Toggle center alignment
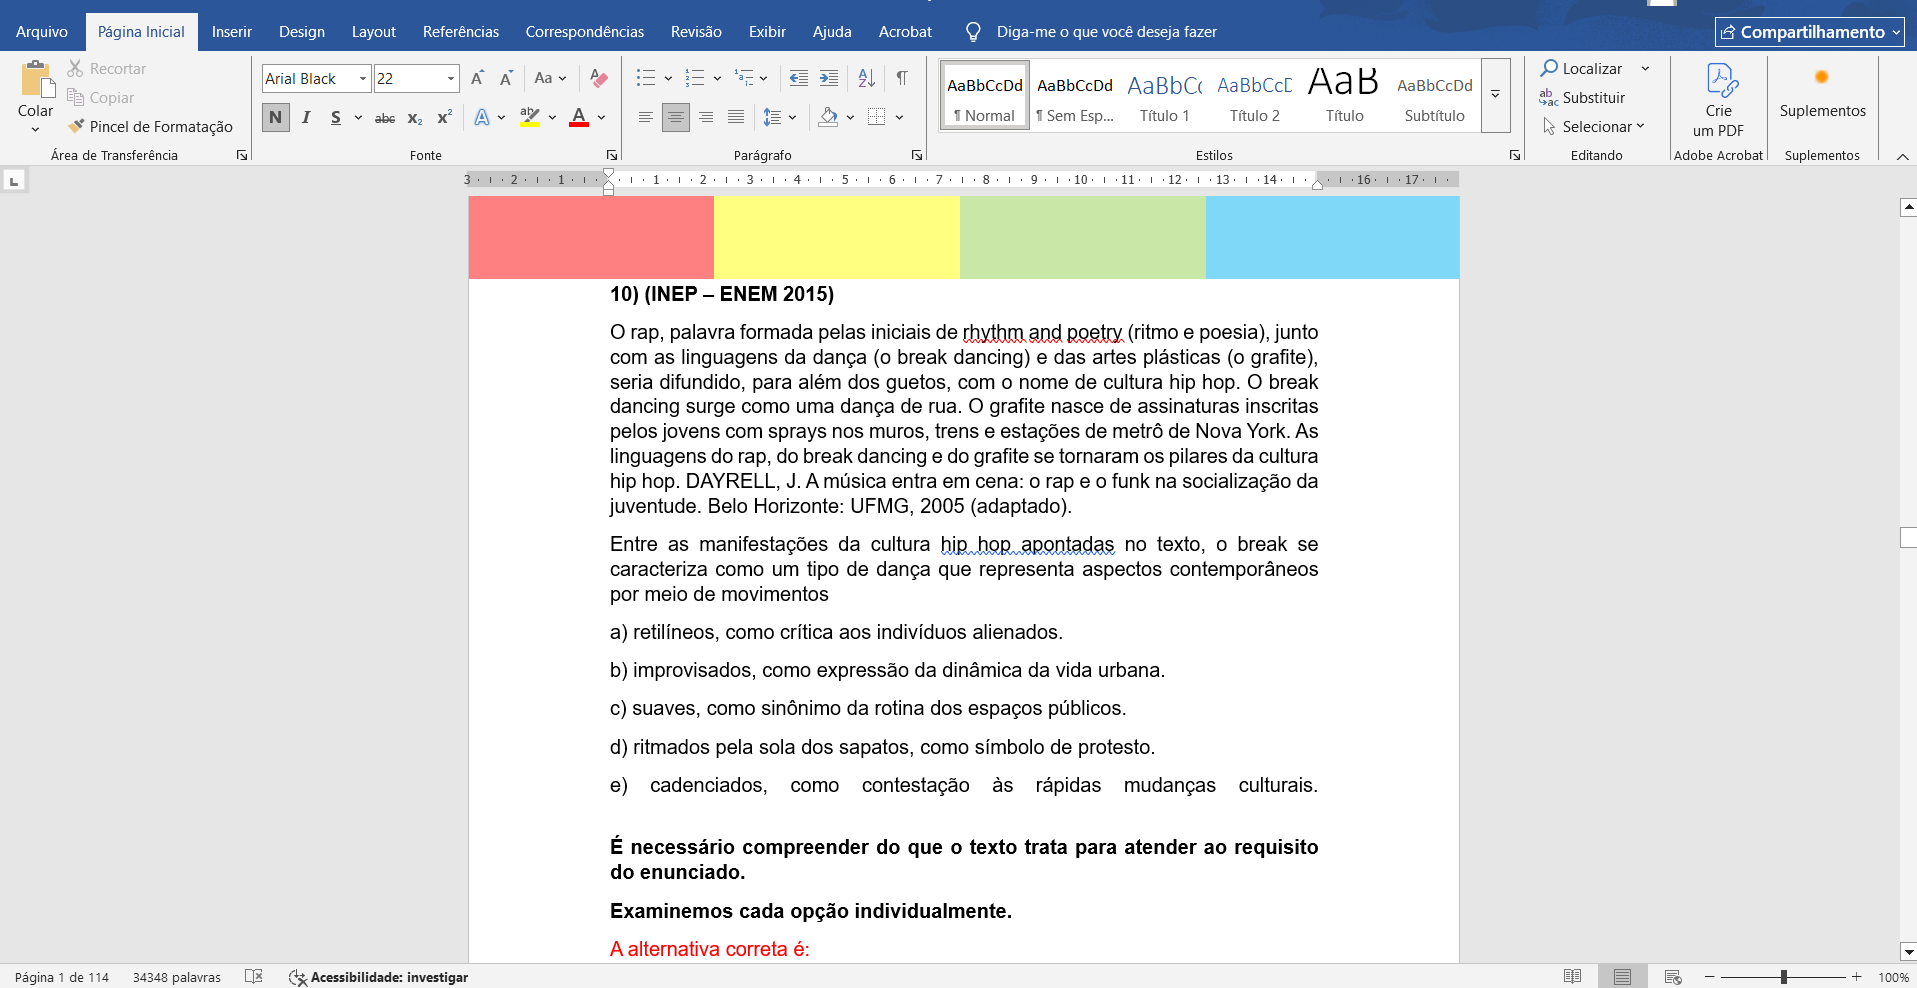 676,118
